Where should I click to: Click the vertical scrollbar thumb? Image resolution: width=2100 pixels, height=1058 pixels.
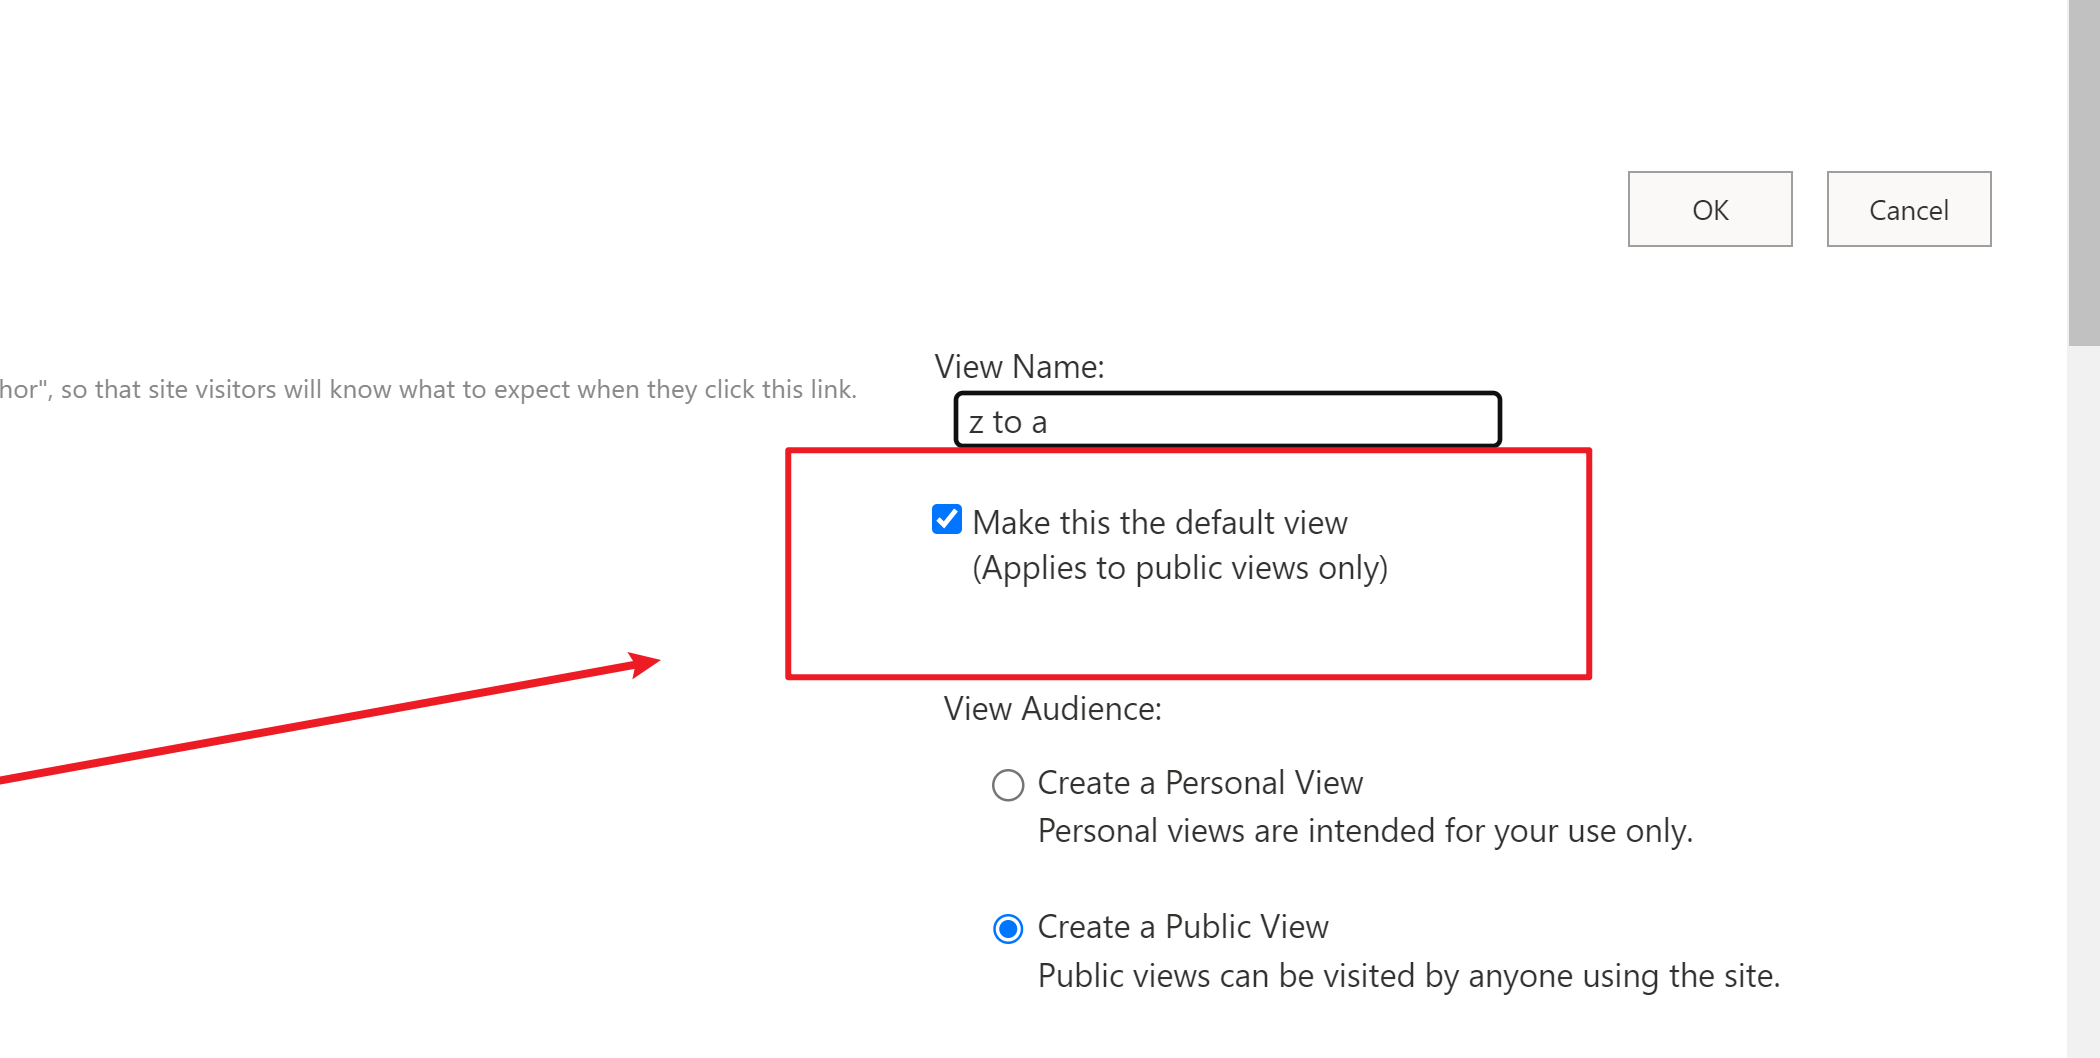[x=2084, y=172]
